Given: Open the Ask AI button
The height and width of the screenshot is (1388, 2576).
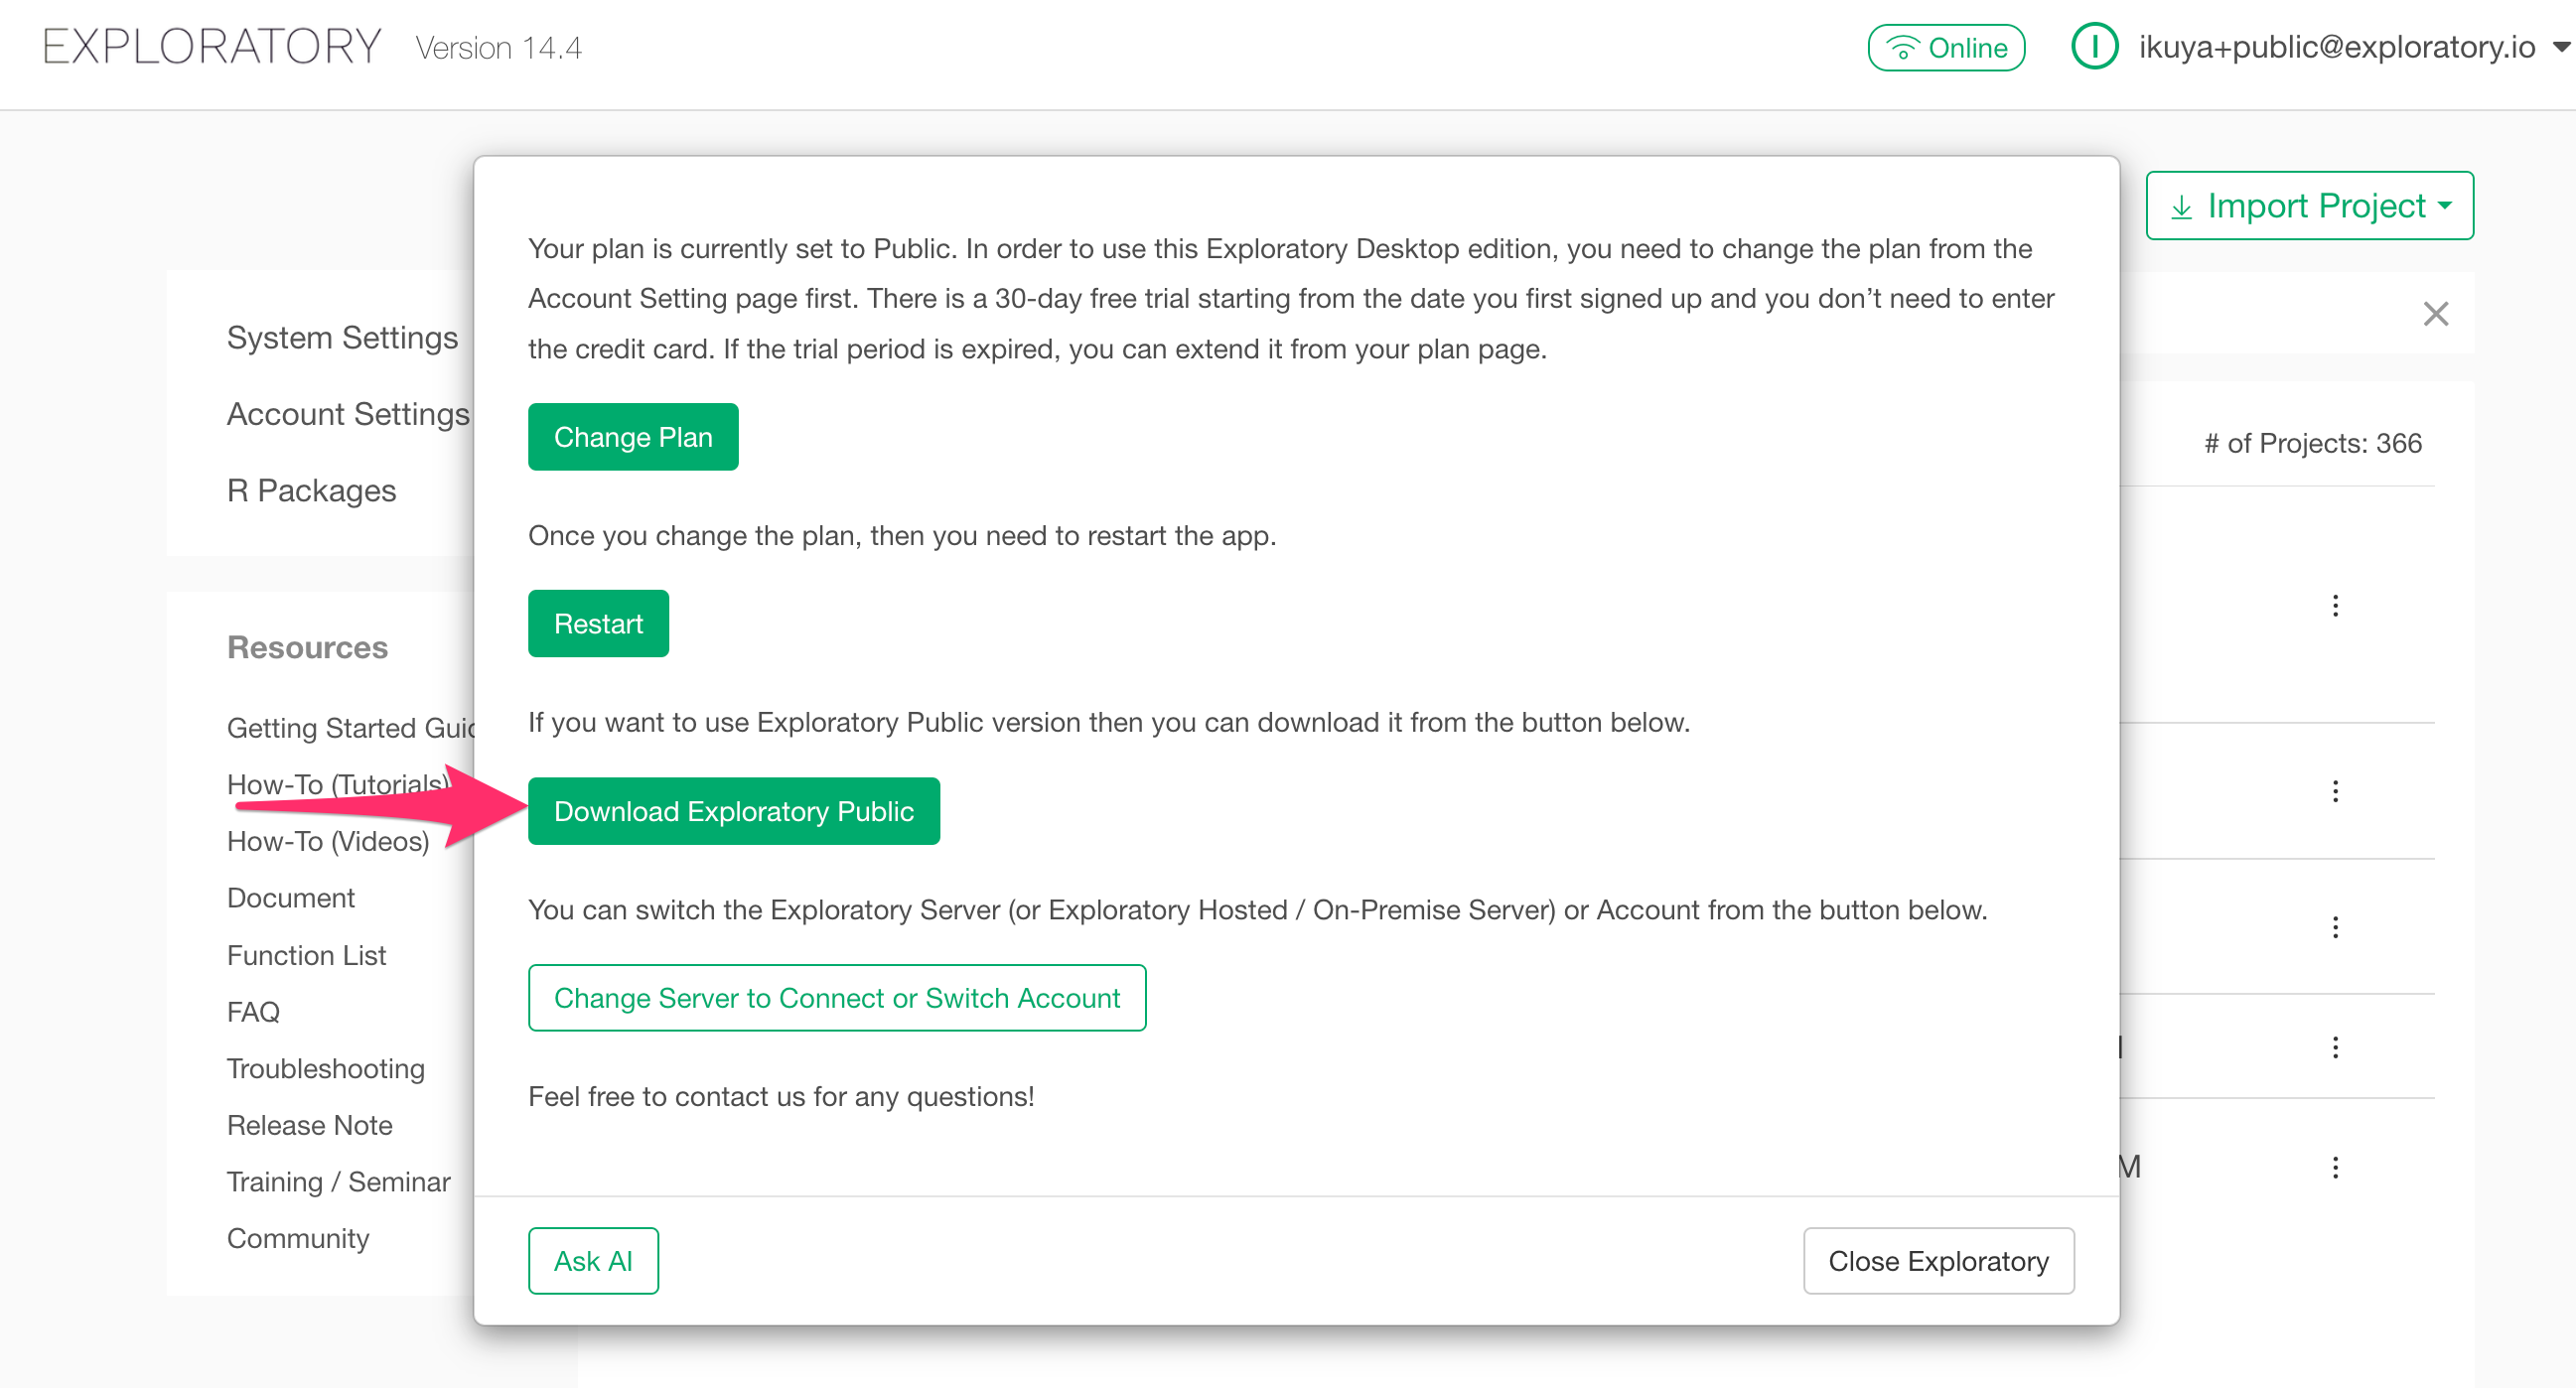Looking at the screenshot, I should (x=592, y=1261).
